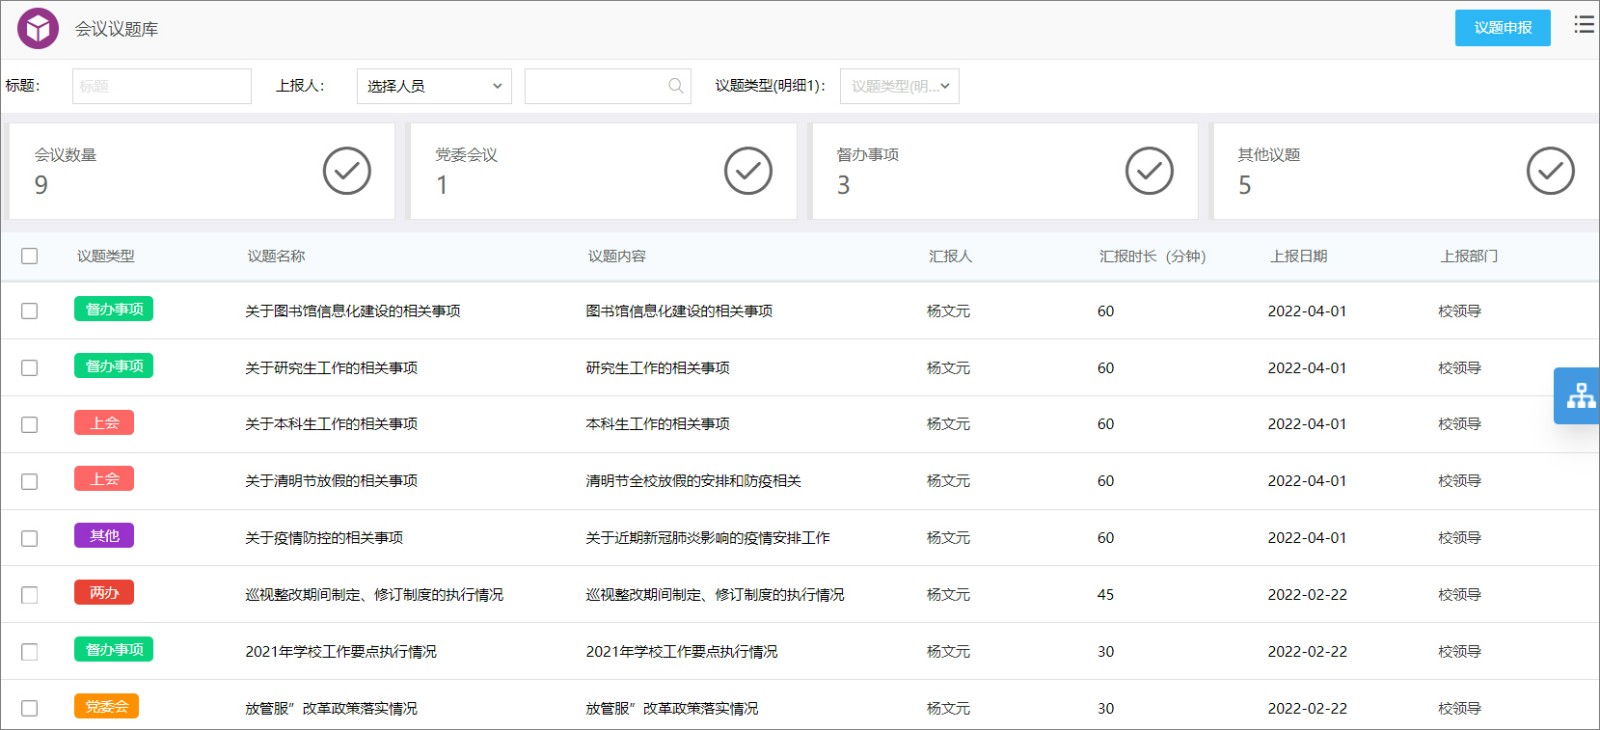Check the row 关于清明节放假的相关事项

30,481
